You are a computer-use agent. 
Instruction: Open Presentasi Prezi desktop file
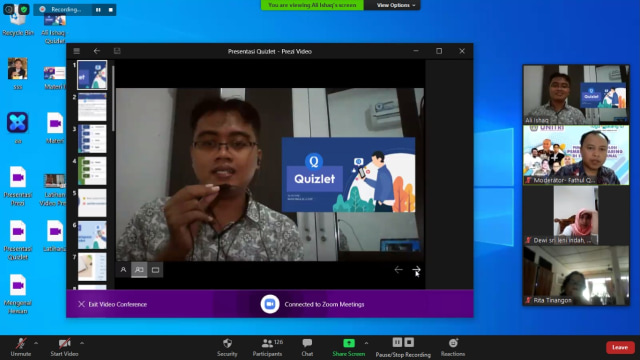18,186
